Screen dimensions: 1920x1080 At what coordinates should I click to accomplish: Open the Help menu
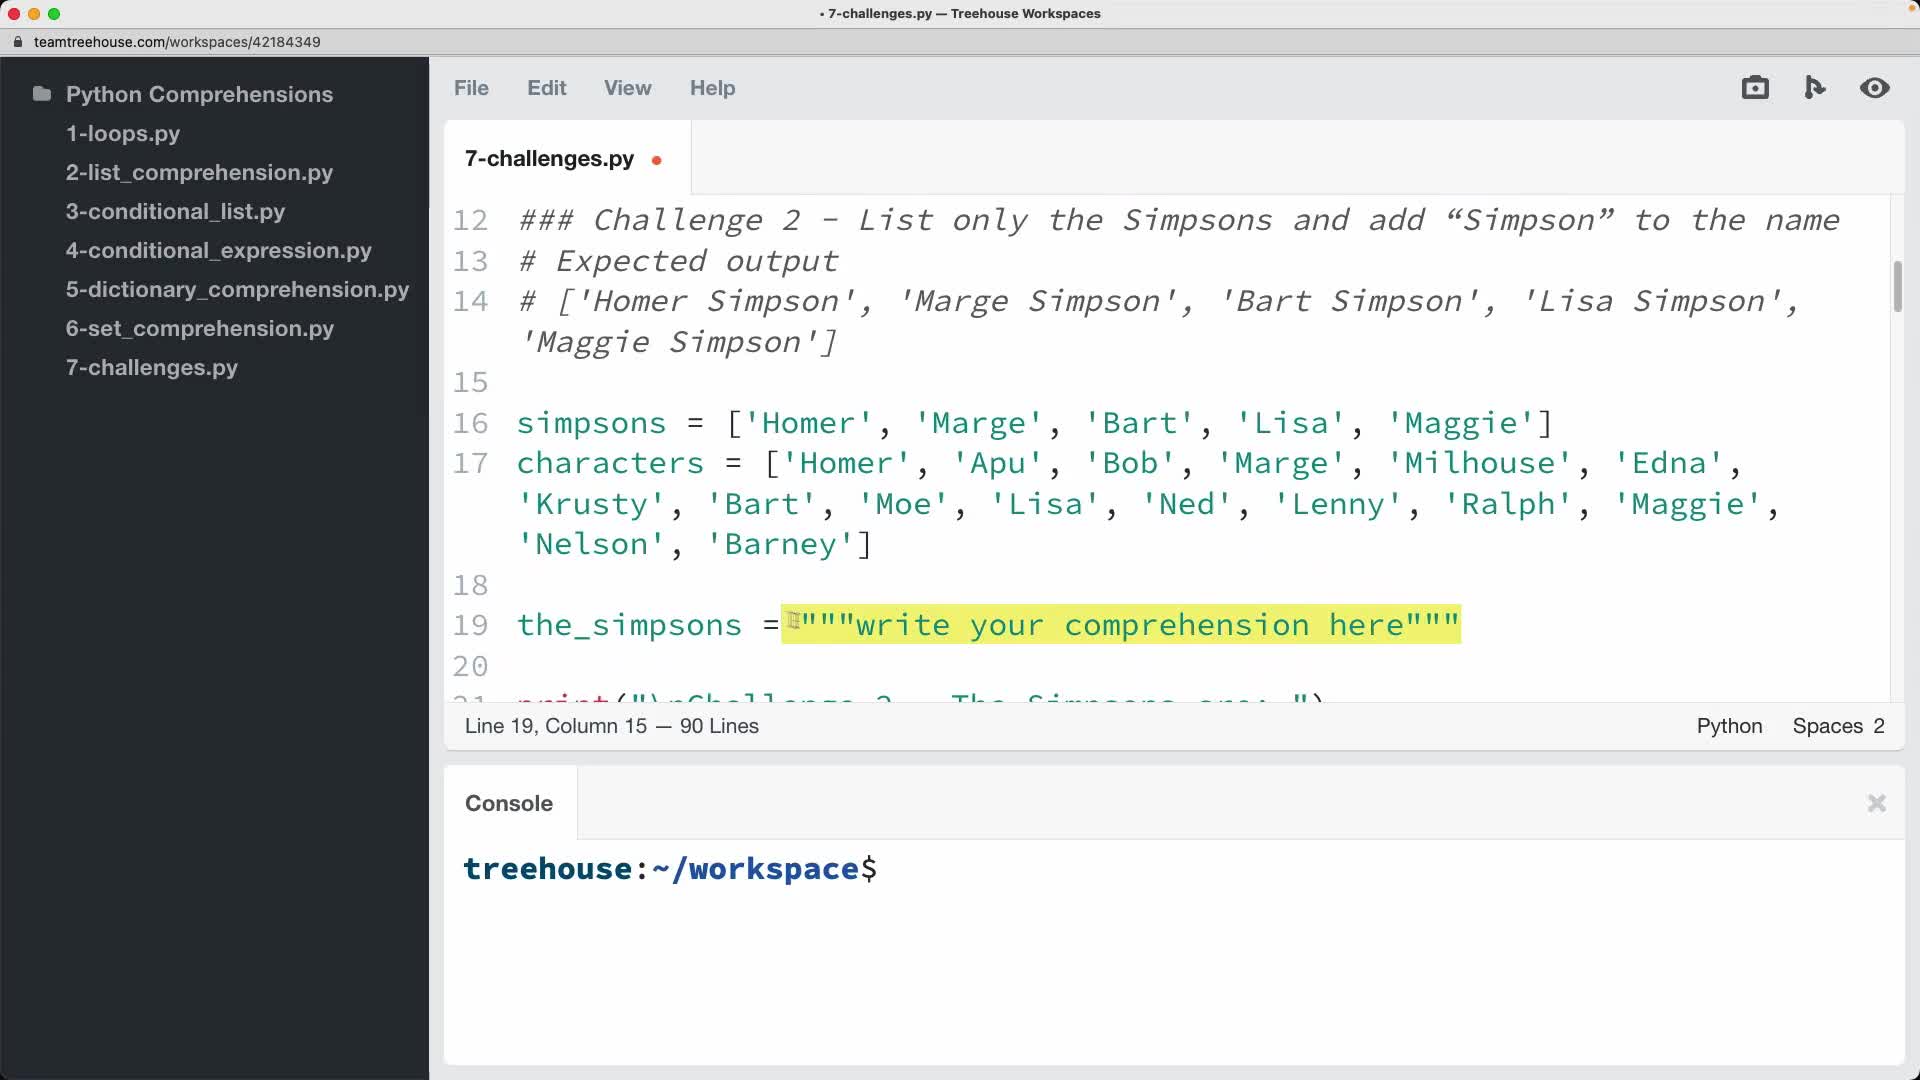[712, 88]
